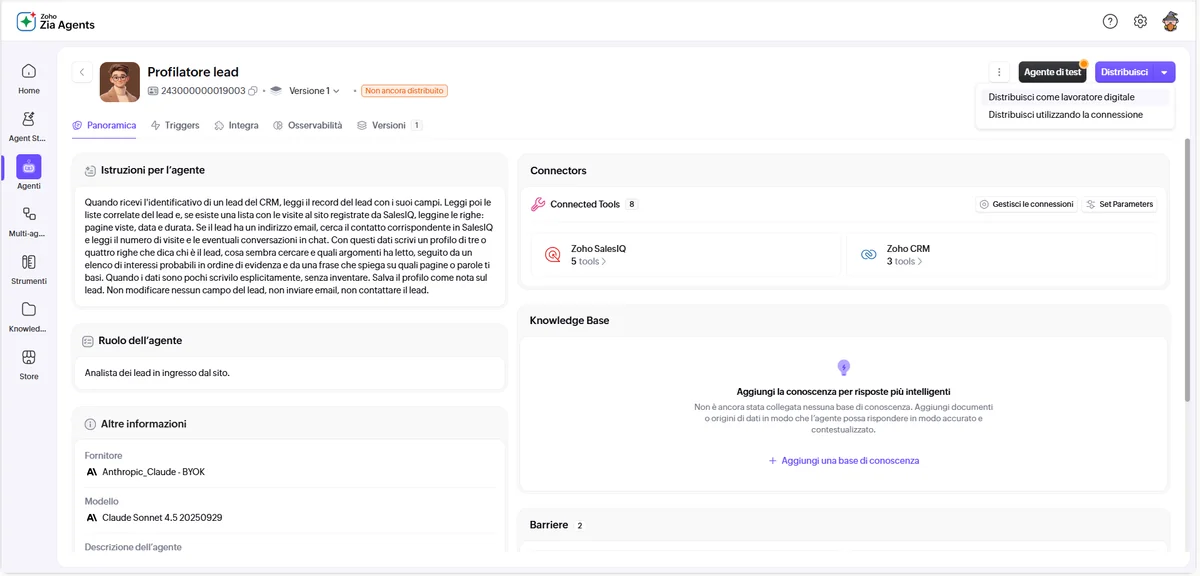Screen dimensions: 1200x576
Task: Go to Home in sidebar
Action: (x=29, y=79)
